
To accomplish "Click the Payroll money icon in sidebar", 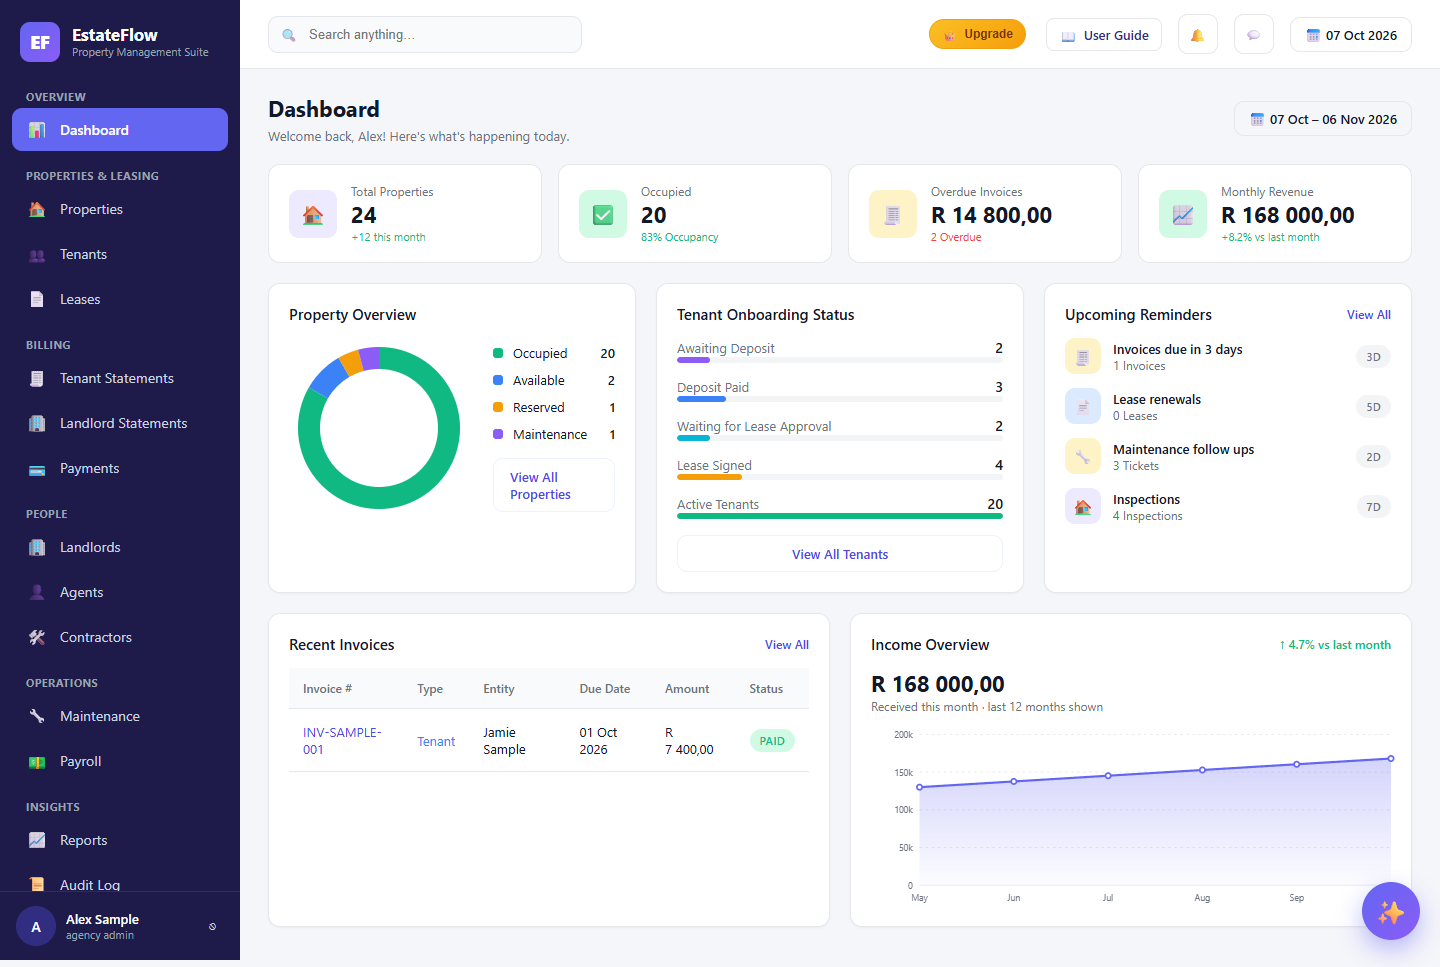I will [37, 762].
